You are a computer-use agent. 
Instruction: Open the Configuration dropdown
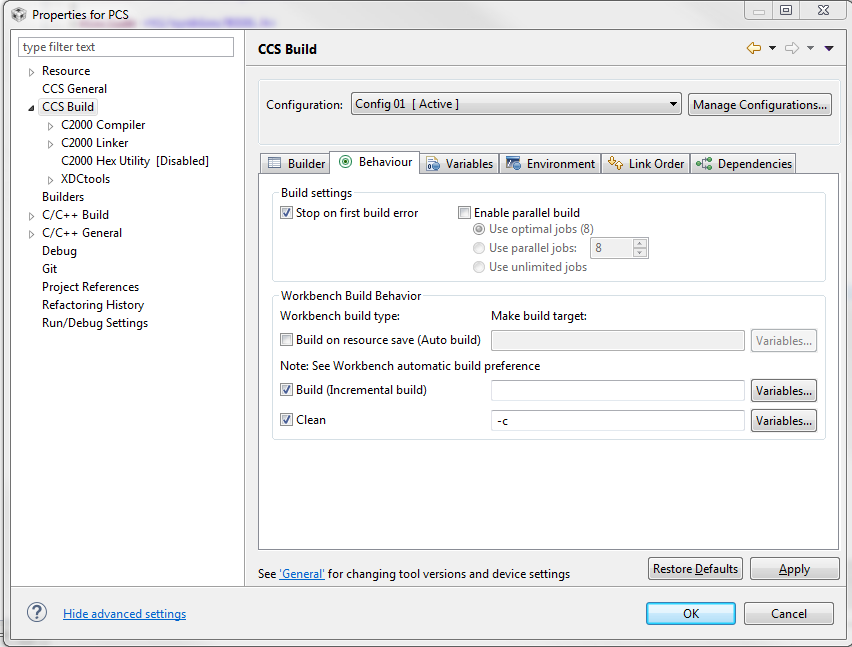click(515, 104)
